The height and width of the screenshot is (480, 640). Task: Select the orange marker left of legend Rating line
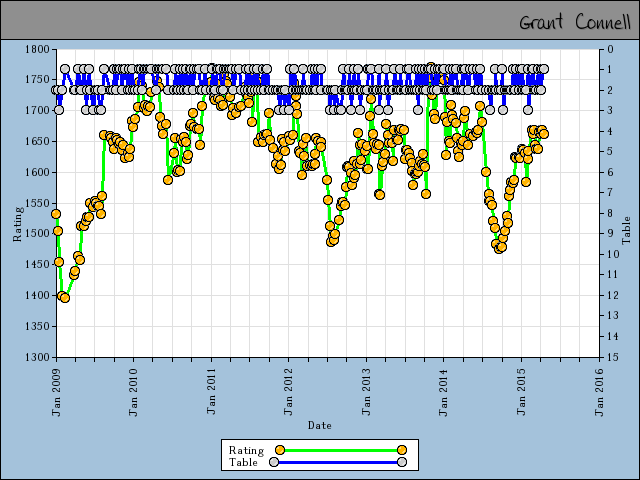(280, 450)
